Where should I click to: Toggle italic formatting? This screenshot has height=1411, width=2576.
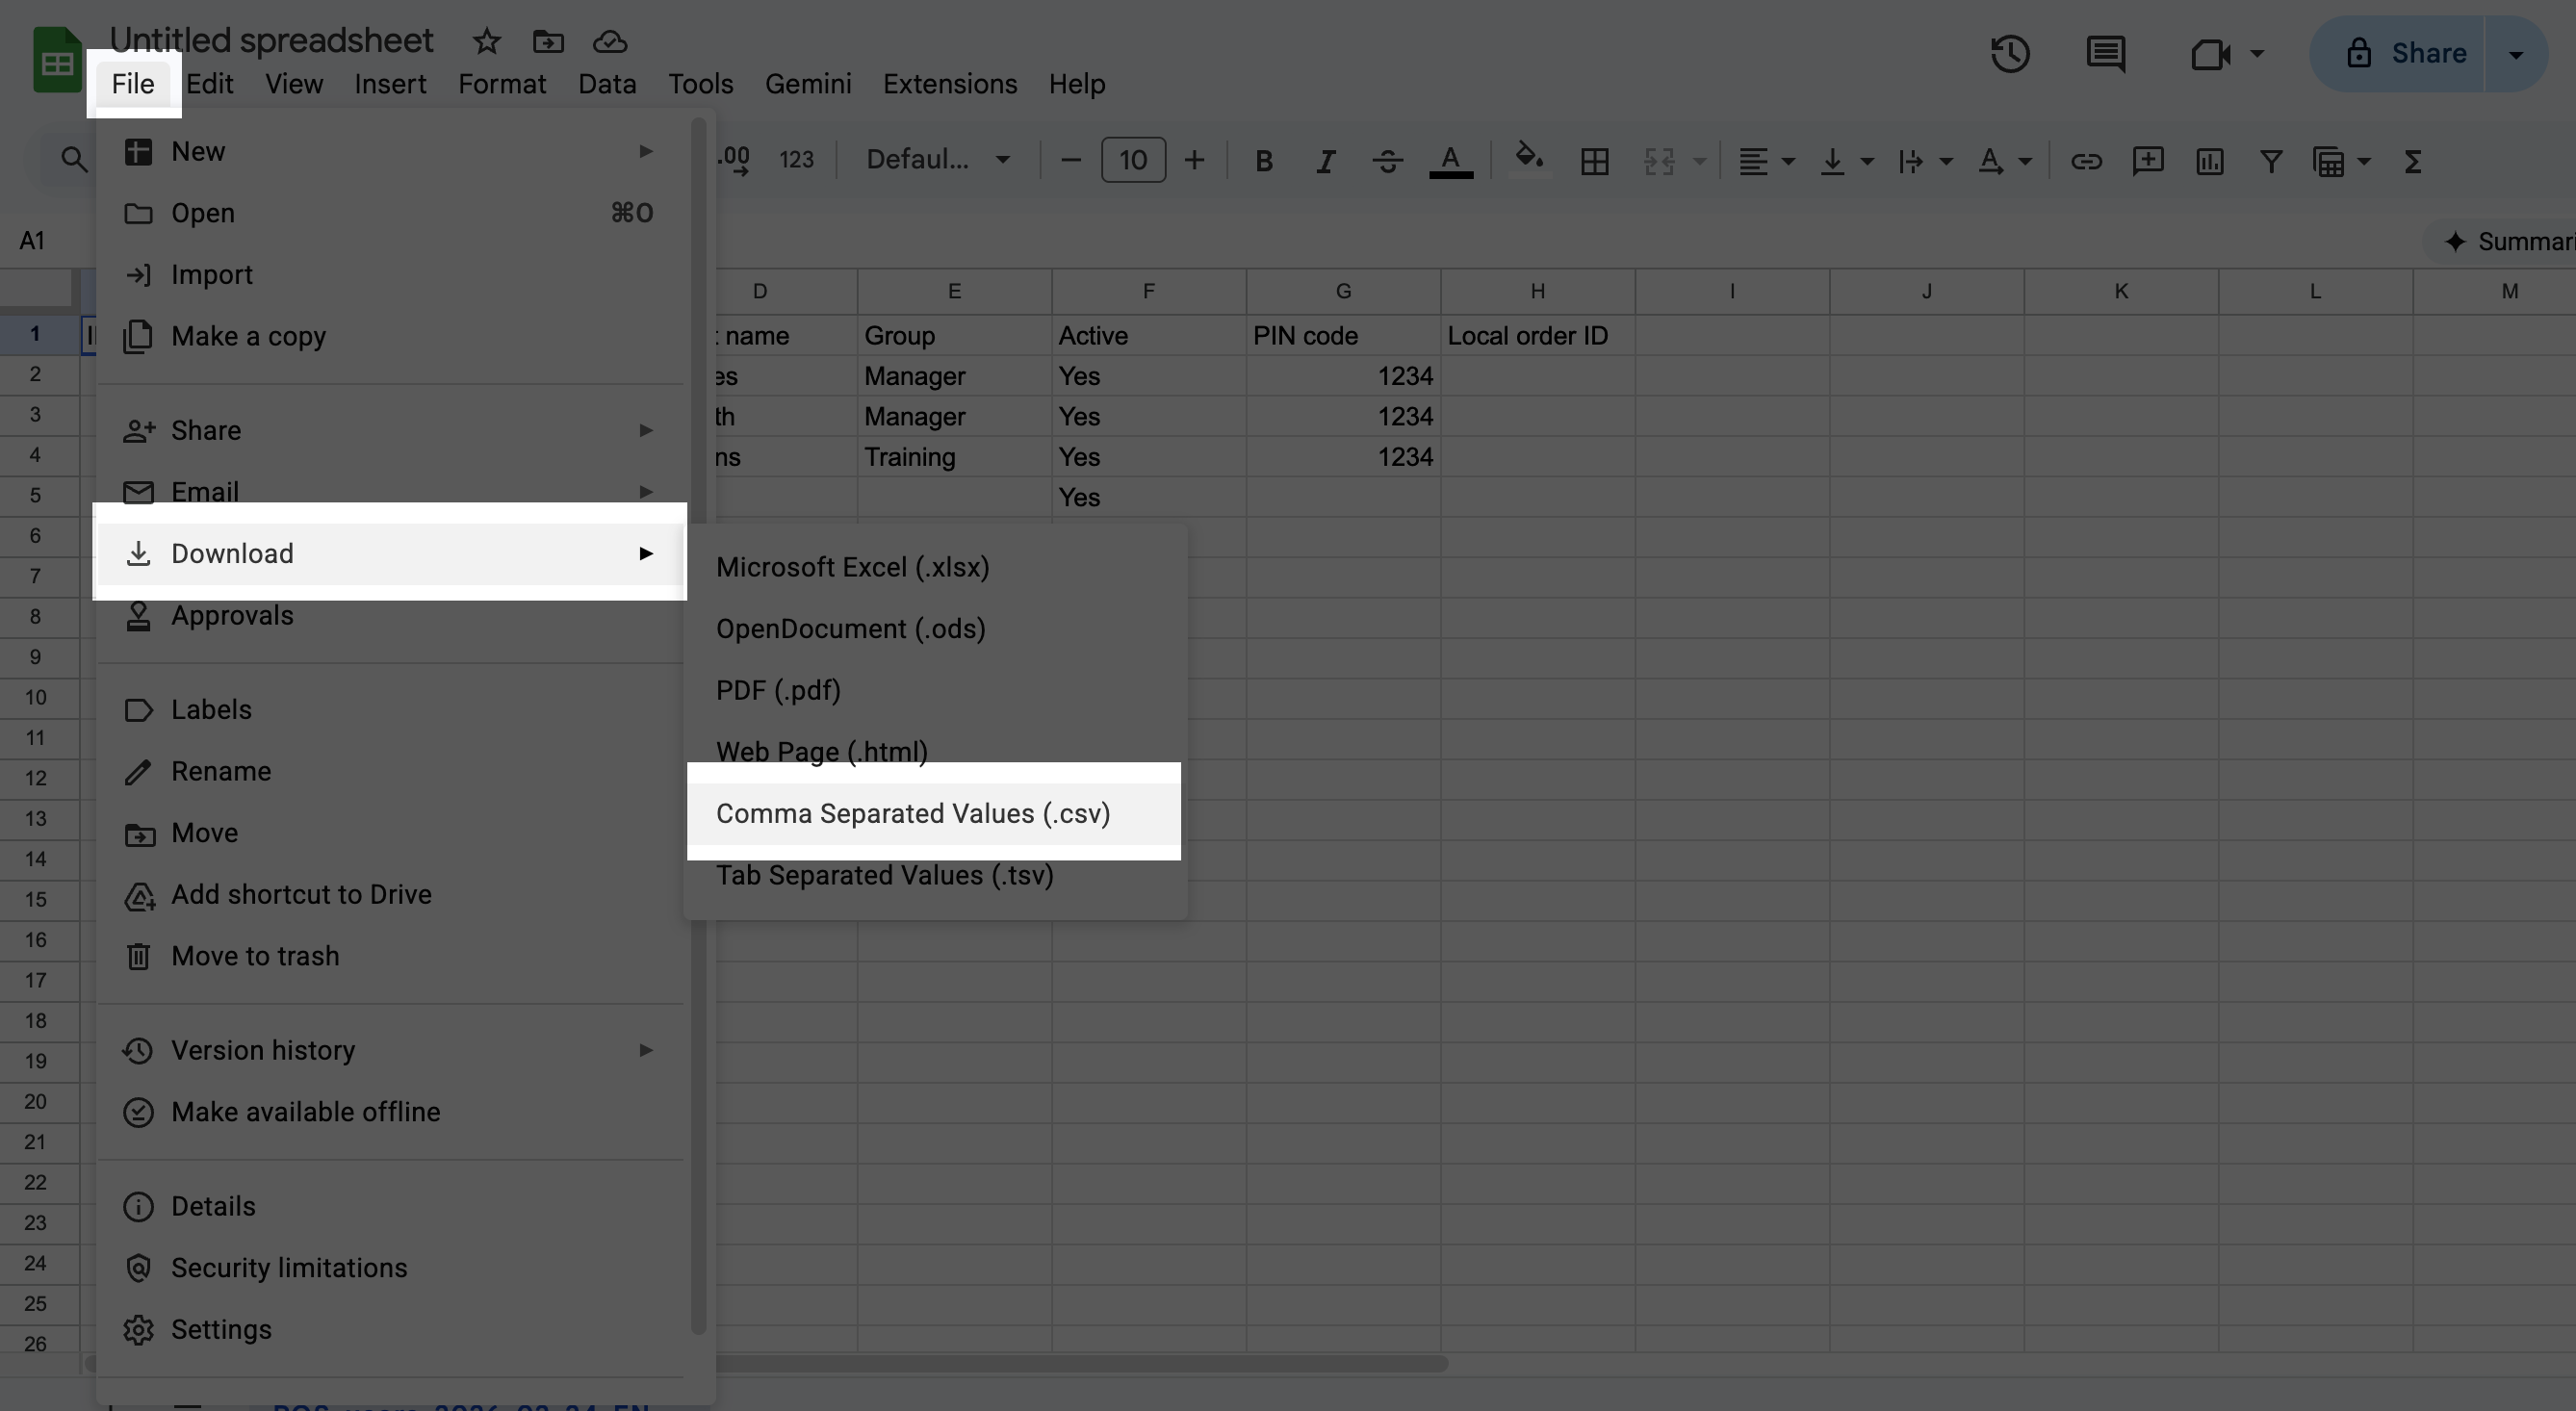1325,161
